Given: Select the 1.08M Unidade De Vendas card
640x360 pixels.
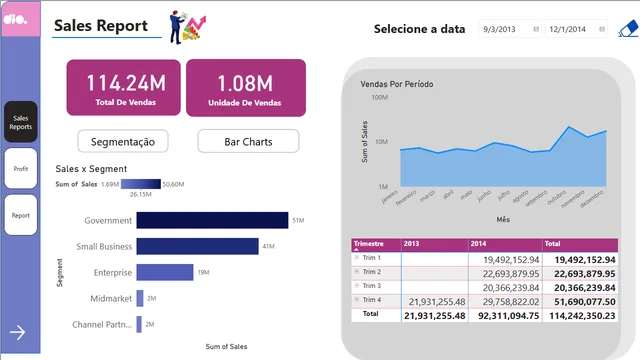Looking at the screenshot, I should pyautogui.click(x=246, y=88).
